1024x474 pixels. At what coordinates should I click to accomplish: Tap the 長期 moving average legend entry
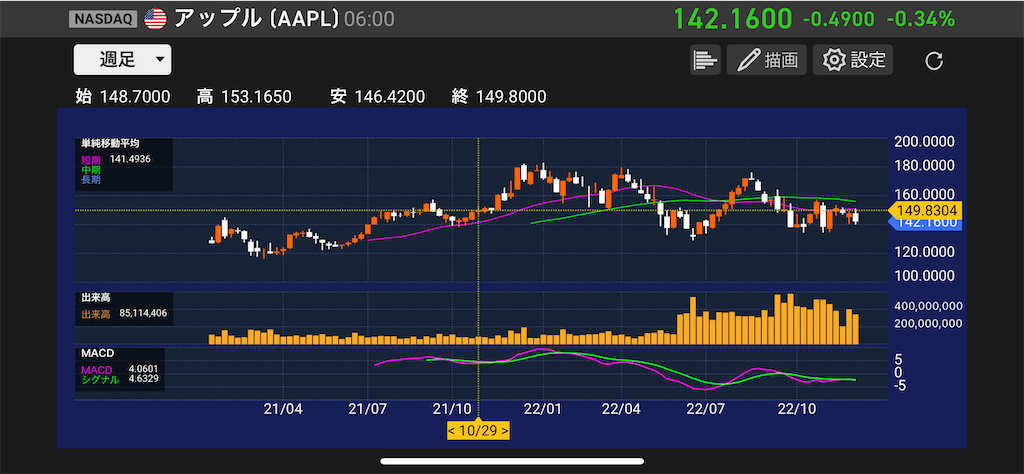91,179
